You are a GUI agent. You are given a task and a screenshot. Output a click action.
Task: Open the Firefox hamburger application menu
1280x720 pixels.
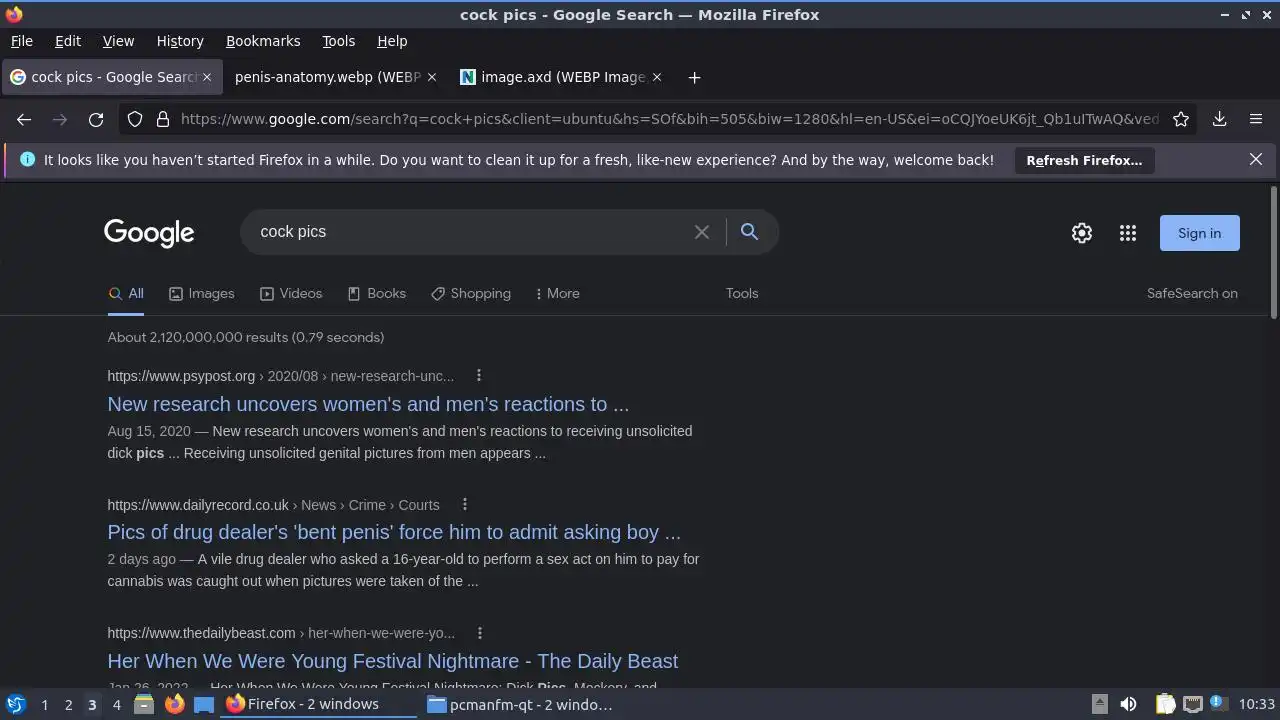click(x=1256, y=119)
